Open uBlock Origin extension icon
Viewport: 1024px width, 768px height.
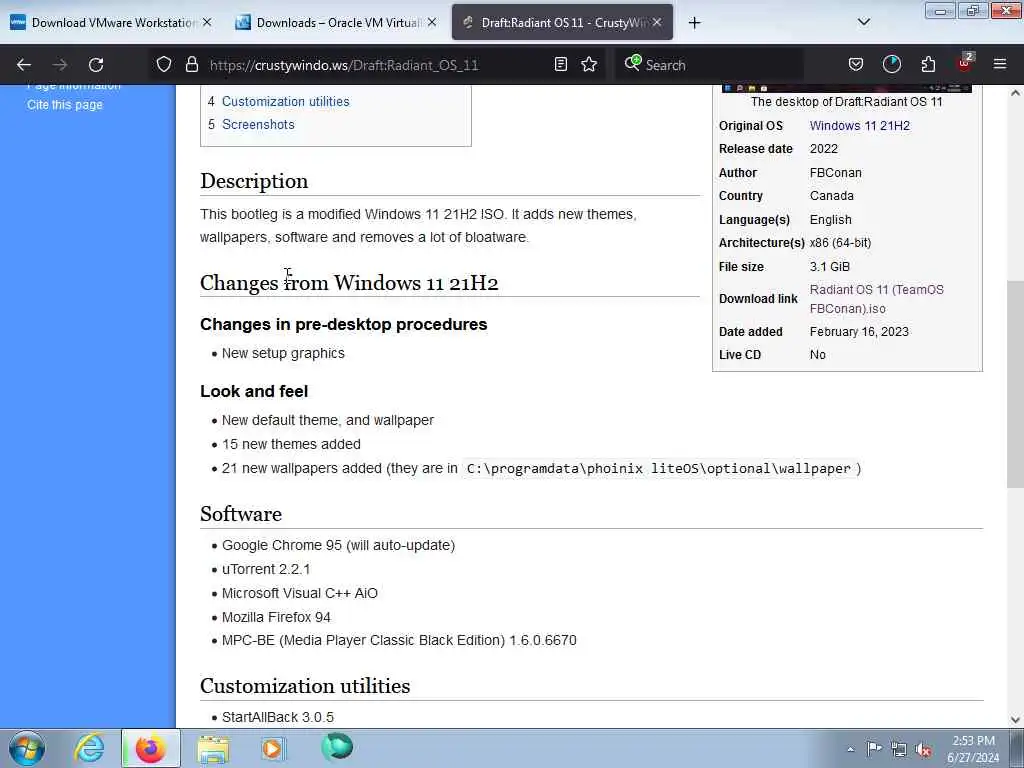965,63
